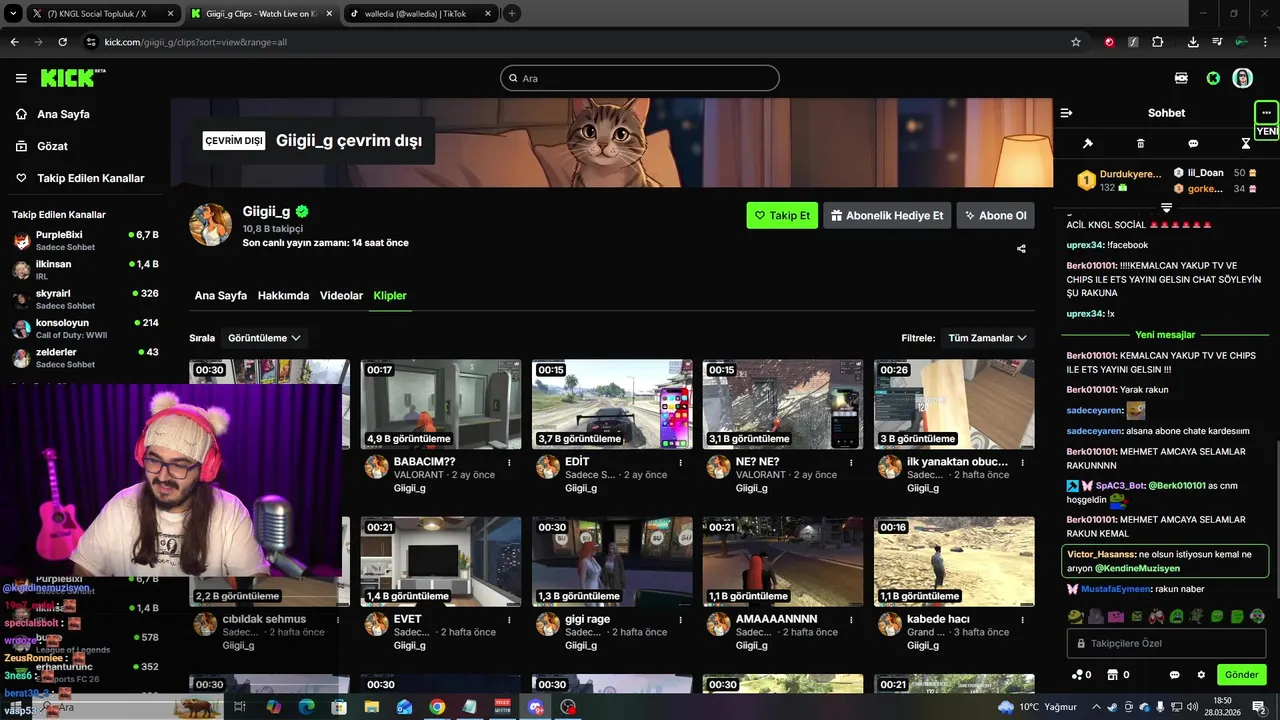The width and height of the screenshot is (1280, 720).
Task: Click the hammer moderation icon in chat
Action: [1088, 144]
